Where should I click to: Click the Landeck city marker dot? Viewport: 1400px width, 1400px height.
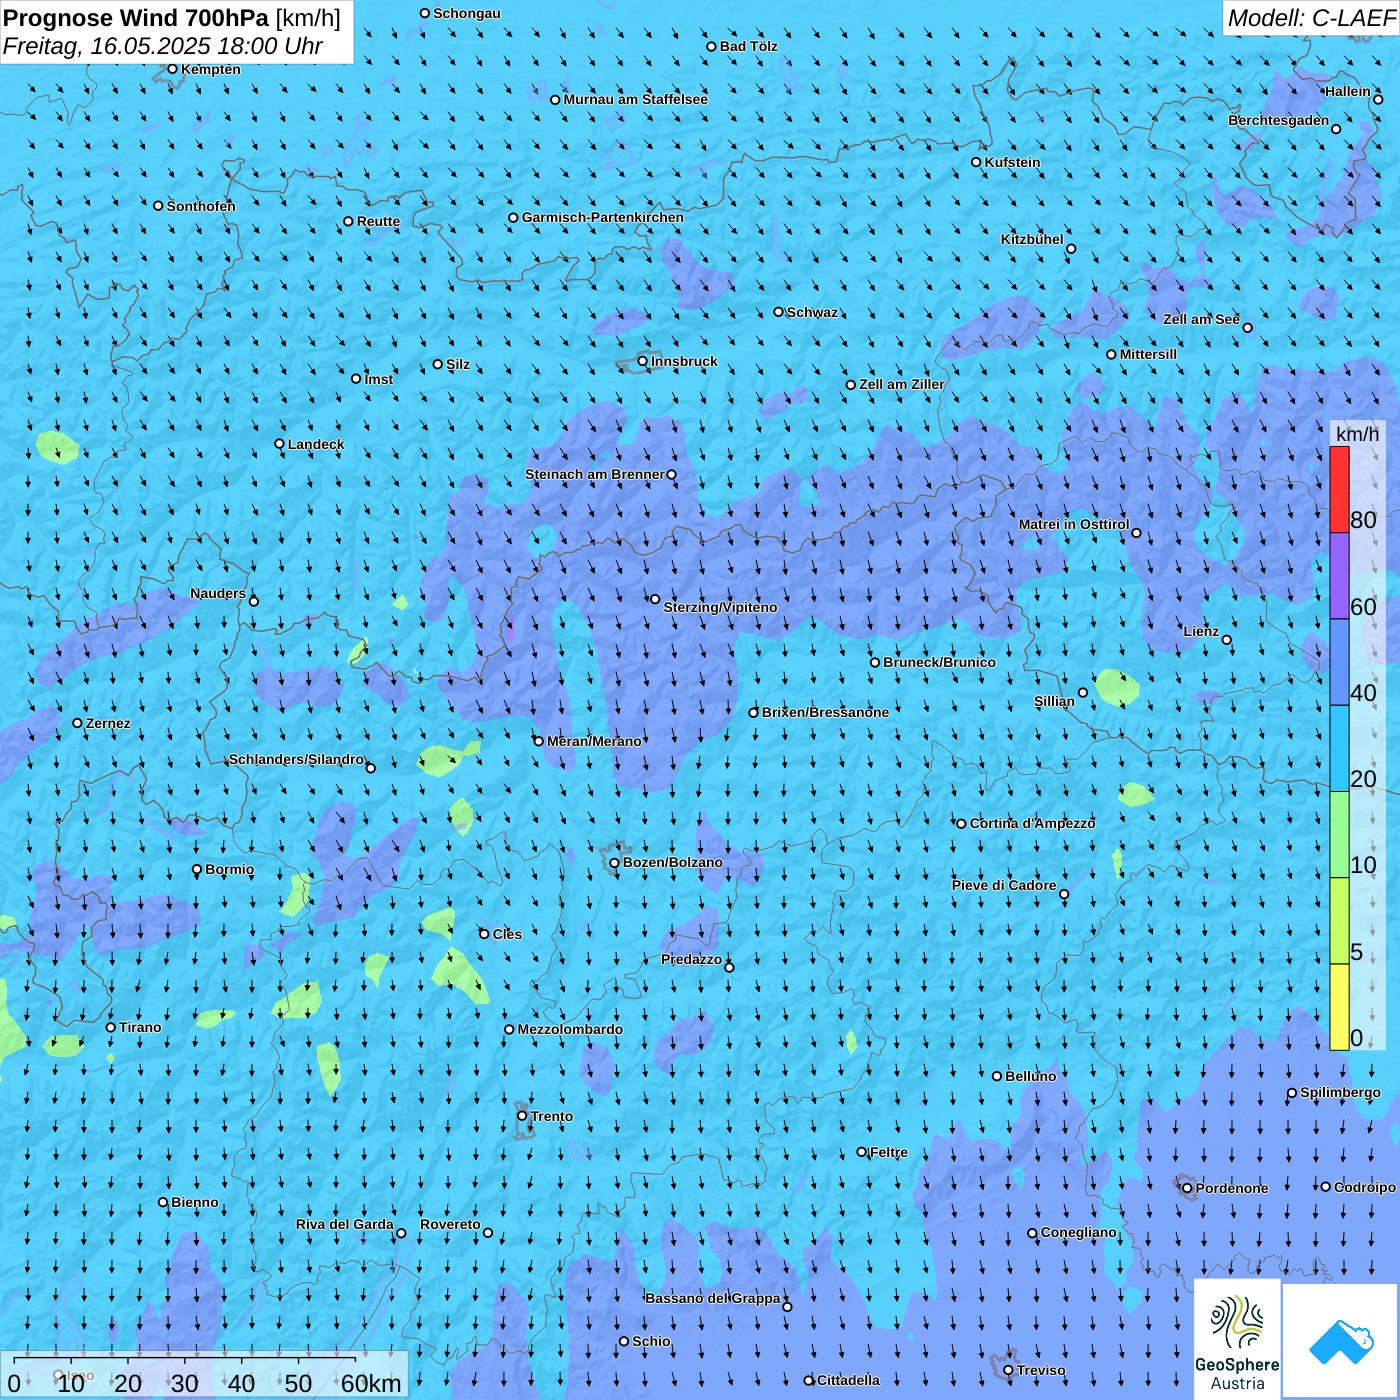pyautogui.click(x=280, y=444)
